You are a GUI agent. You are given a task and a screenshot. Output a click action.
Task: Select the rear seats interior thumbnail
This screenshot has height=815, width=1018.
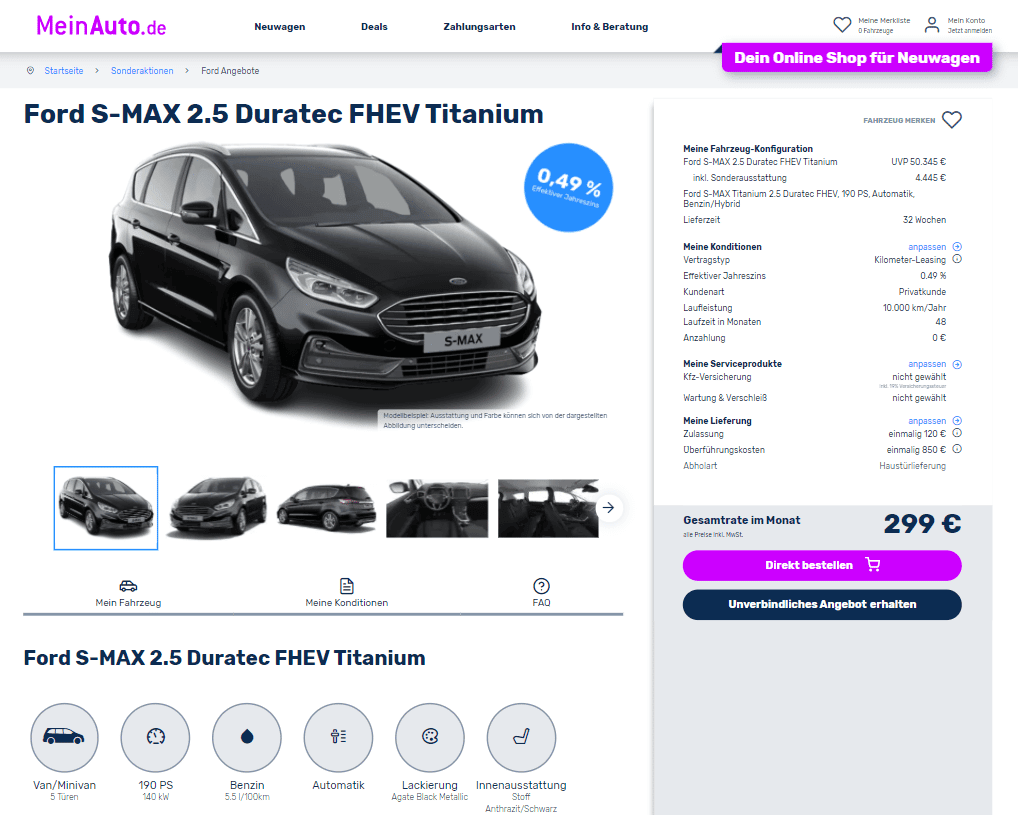coord(549,508)
